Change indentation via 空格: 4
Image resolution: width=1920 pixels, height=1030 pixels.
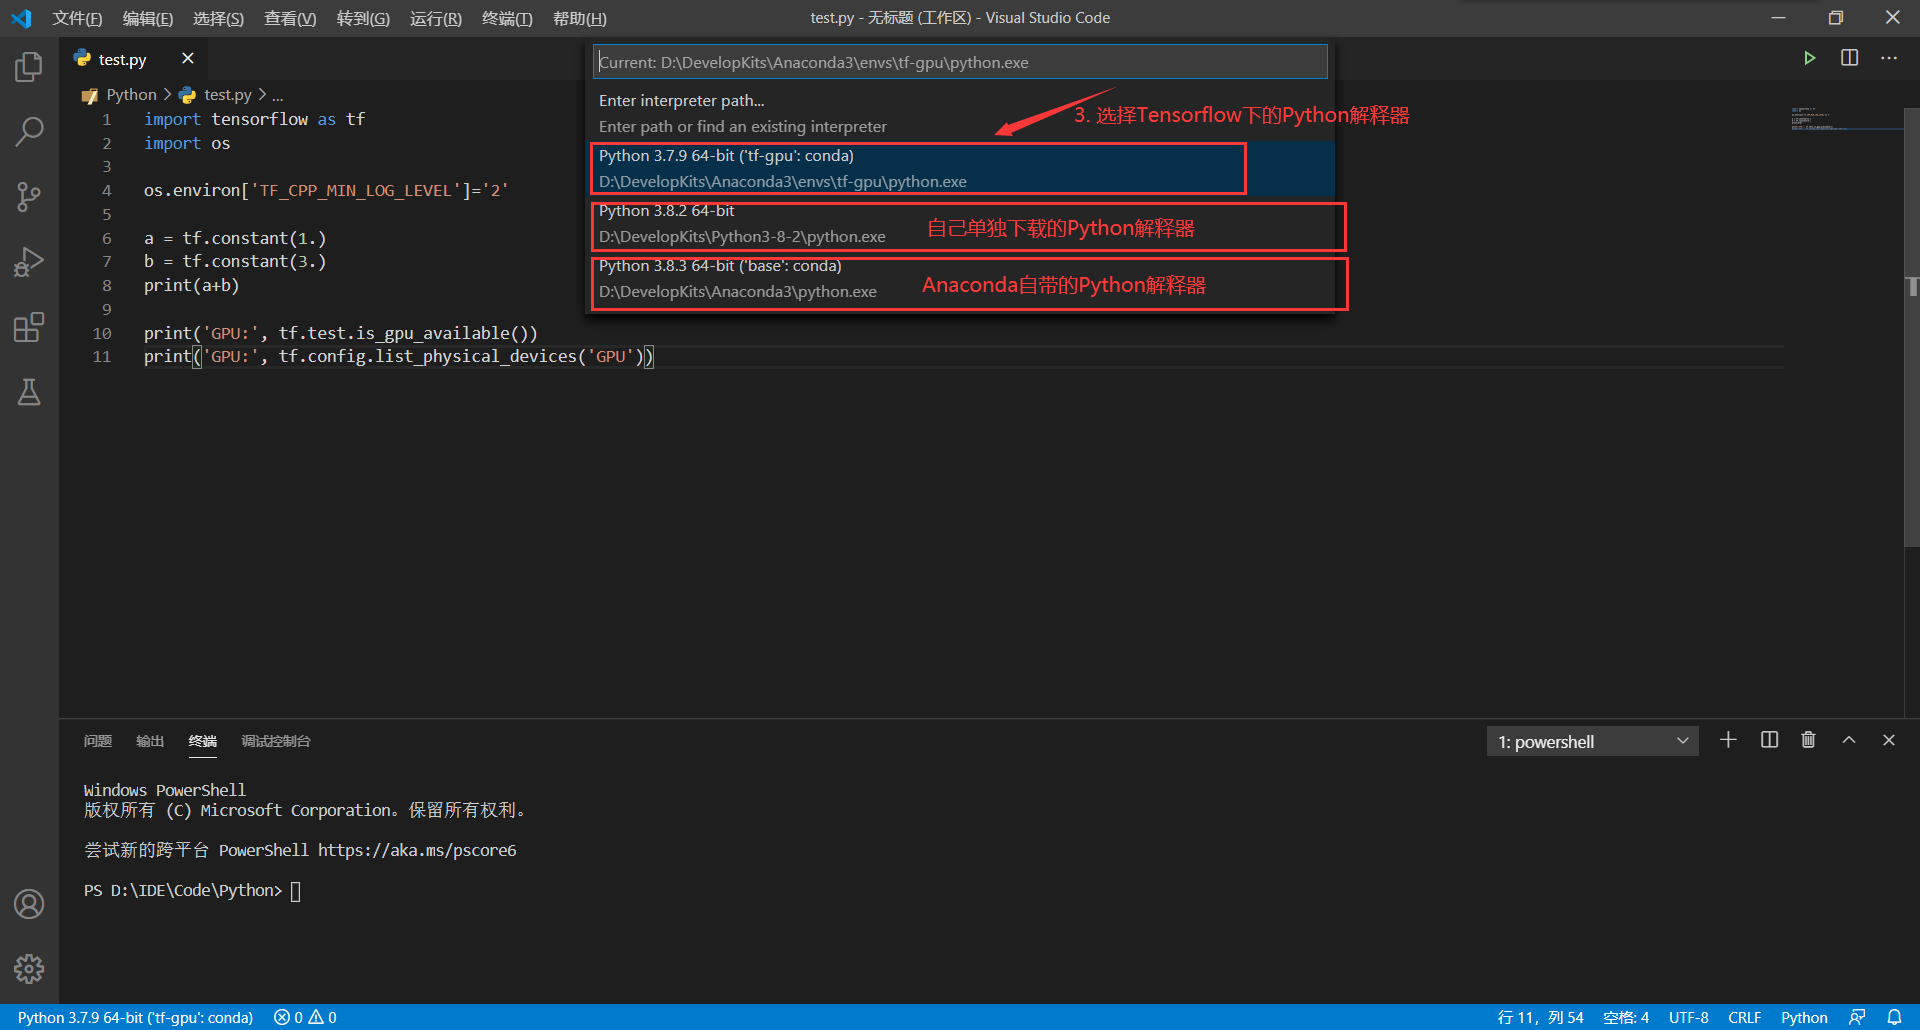tap(1626, 1017)
